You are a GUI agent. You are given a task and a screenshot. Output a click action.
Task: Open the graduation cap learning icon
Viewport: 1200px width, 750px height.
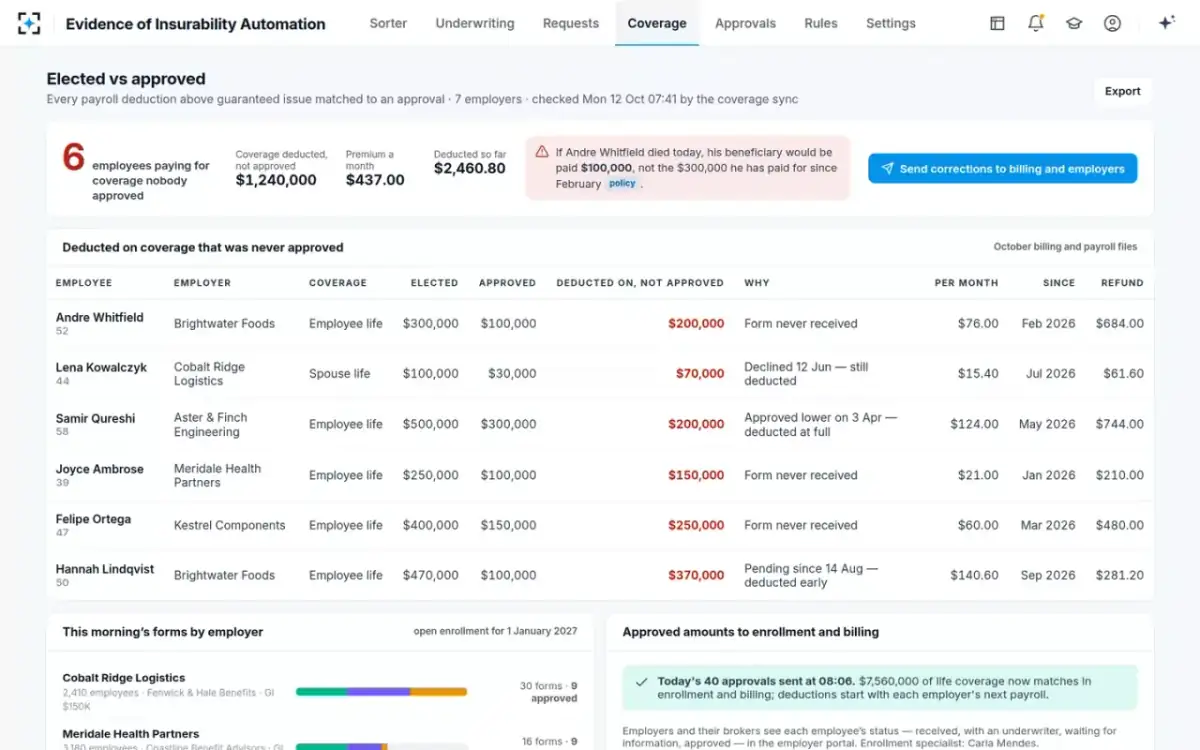pos(1074,23)
